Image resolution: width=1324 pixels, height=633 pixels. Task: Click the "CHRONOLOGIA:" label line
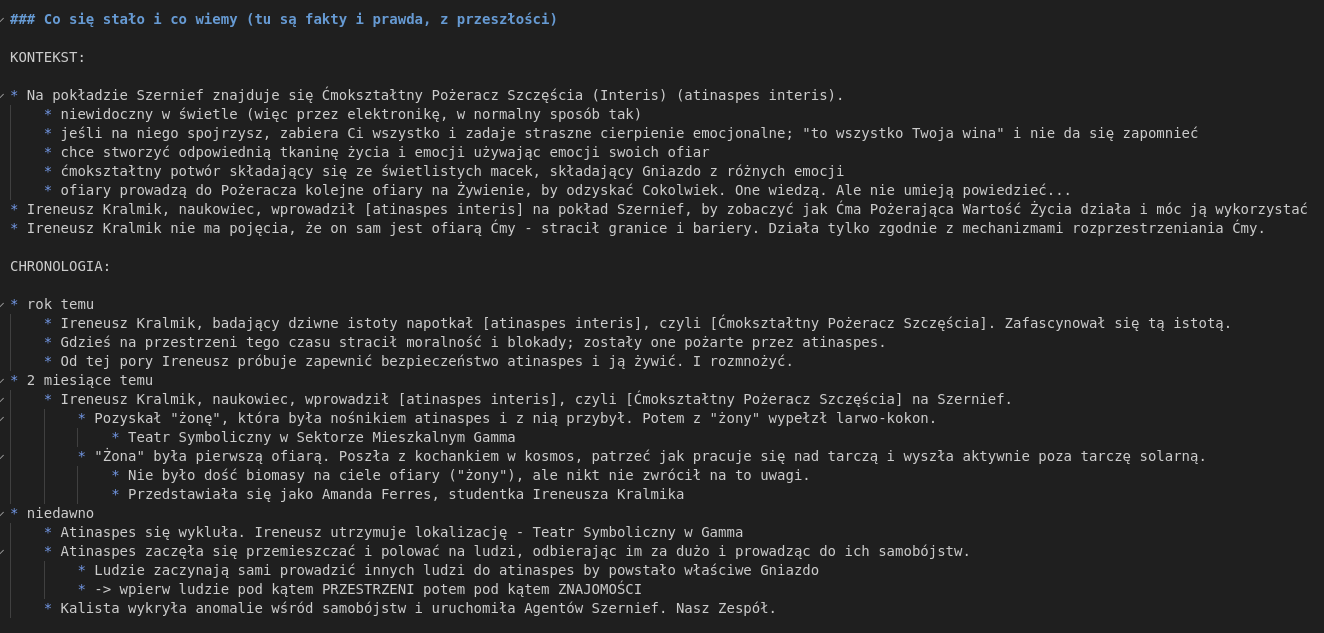(x=60, y=267)
